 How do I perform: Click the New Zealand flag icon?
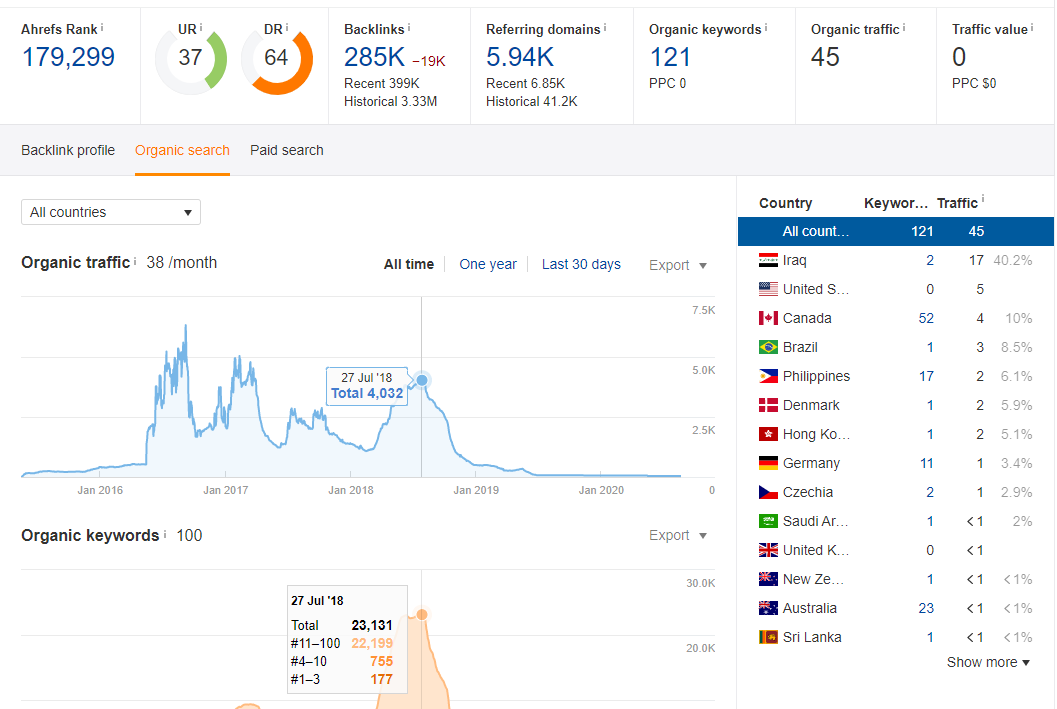click(x=768, y=579)
